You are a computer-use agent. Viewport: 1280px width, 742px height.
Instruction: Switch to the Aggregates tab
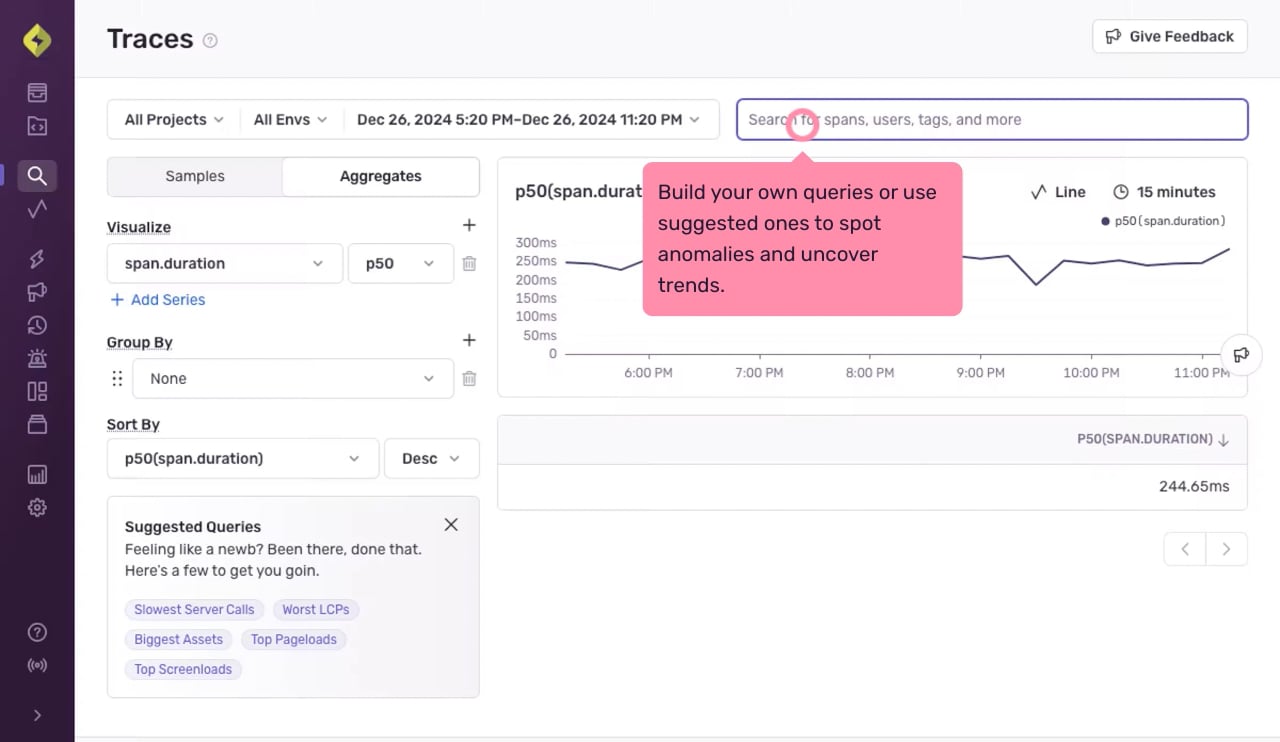tap(381, 176)
